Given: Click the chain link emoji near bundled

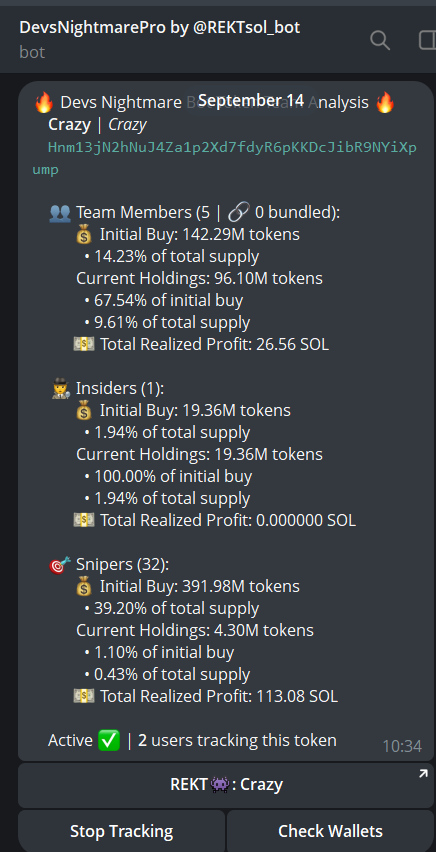Looking at the screenshot, I should point(238,212).
